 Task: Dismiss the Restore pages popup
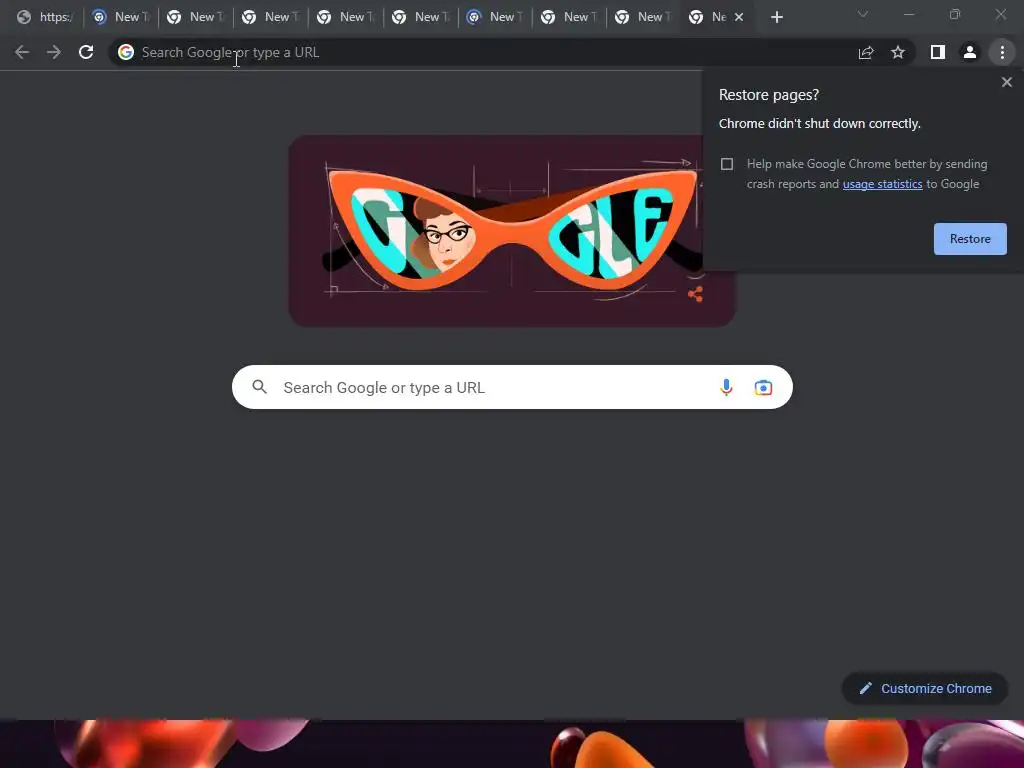[x=1007, y=82]
